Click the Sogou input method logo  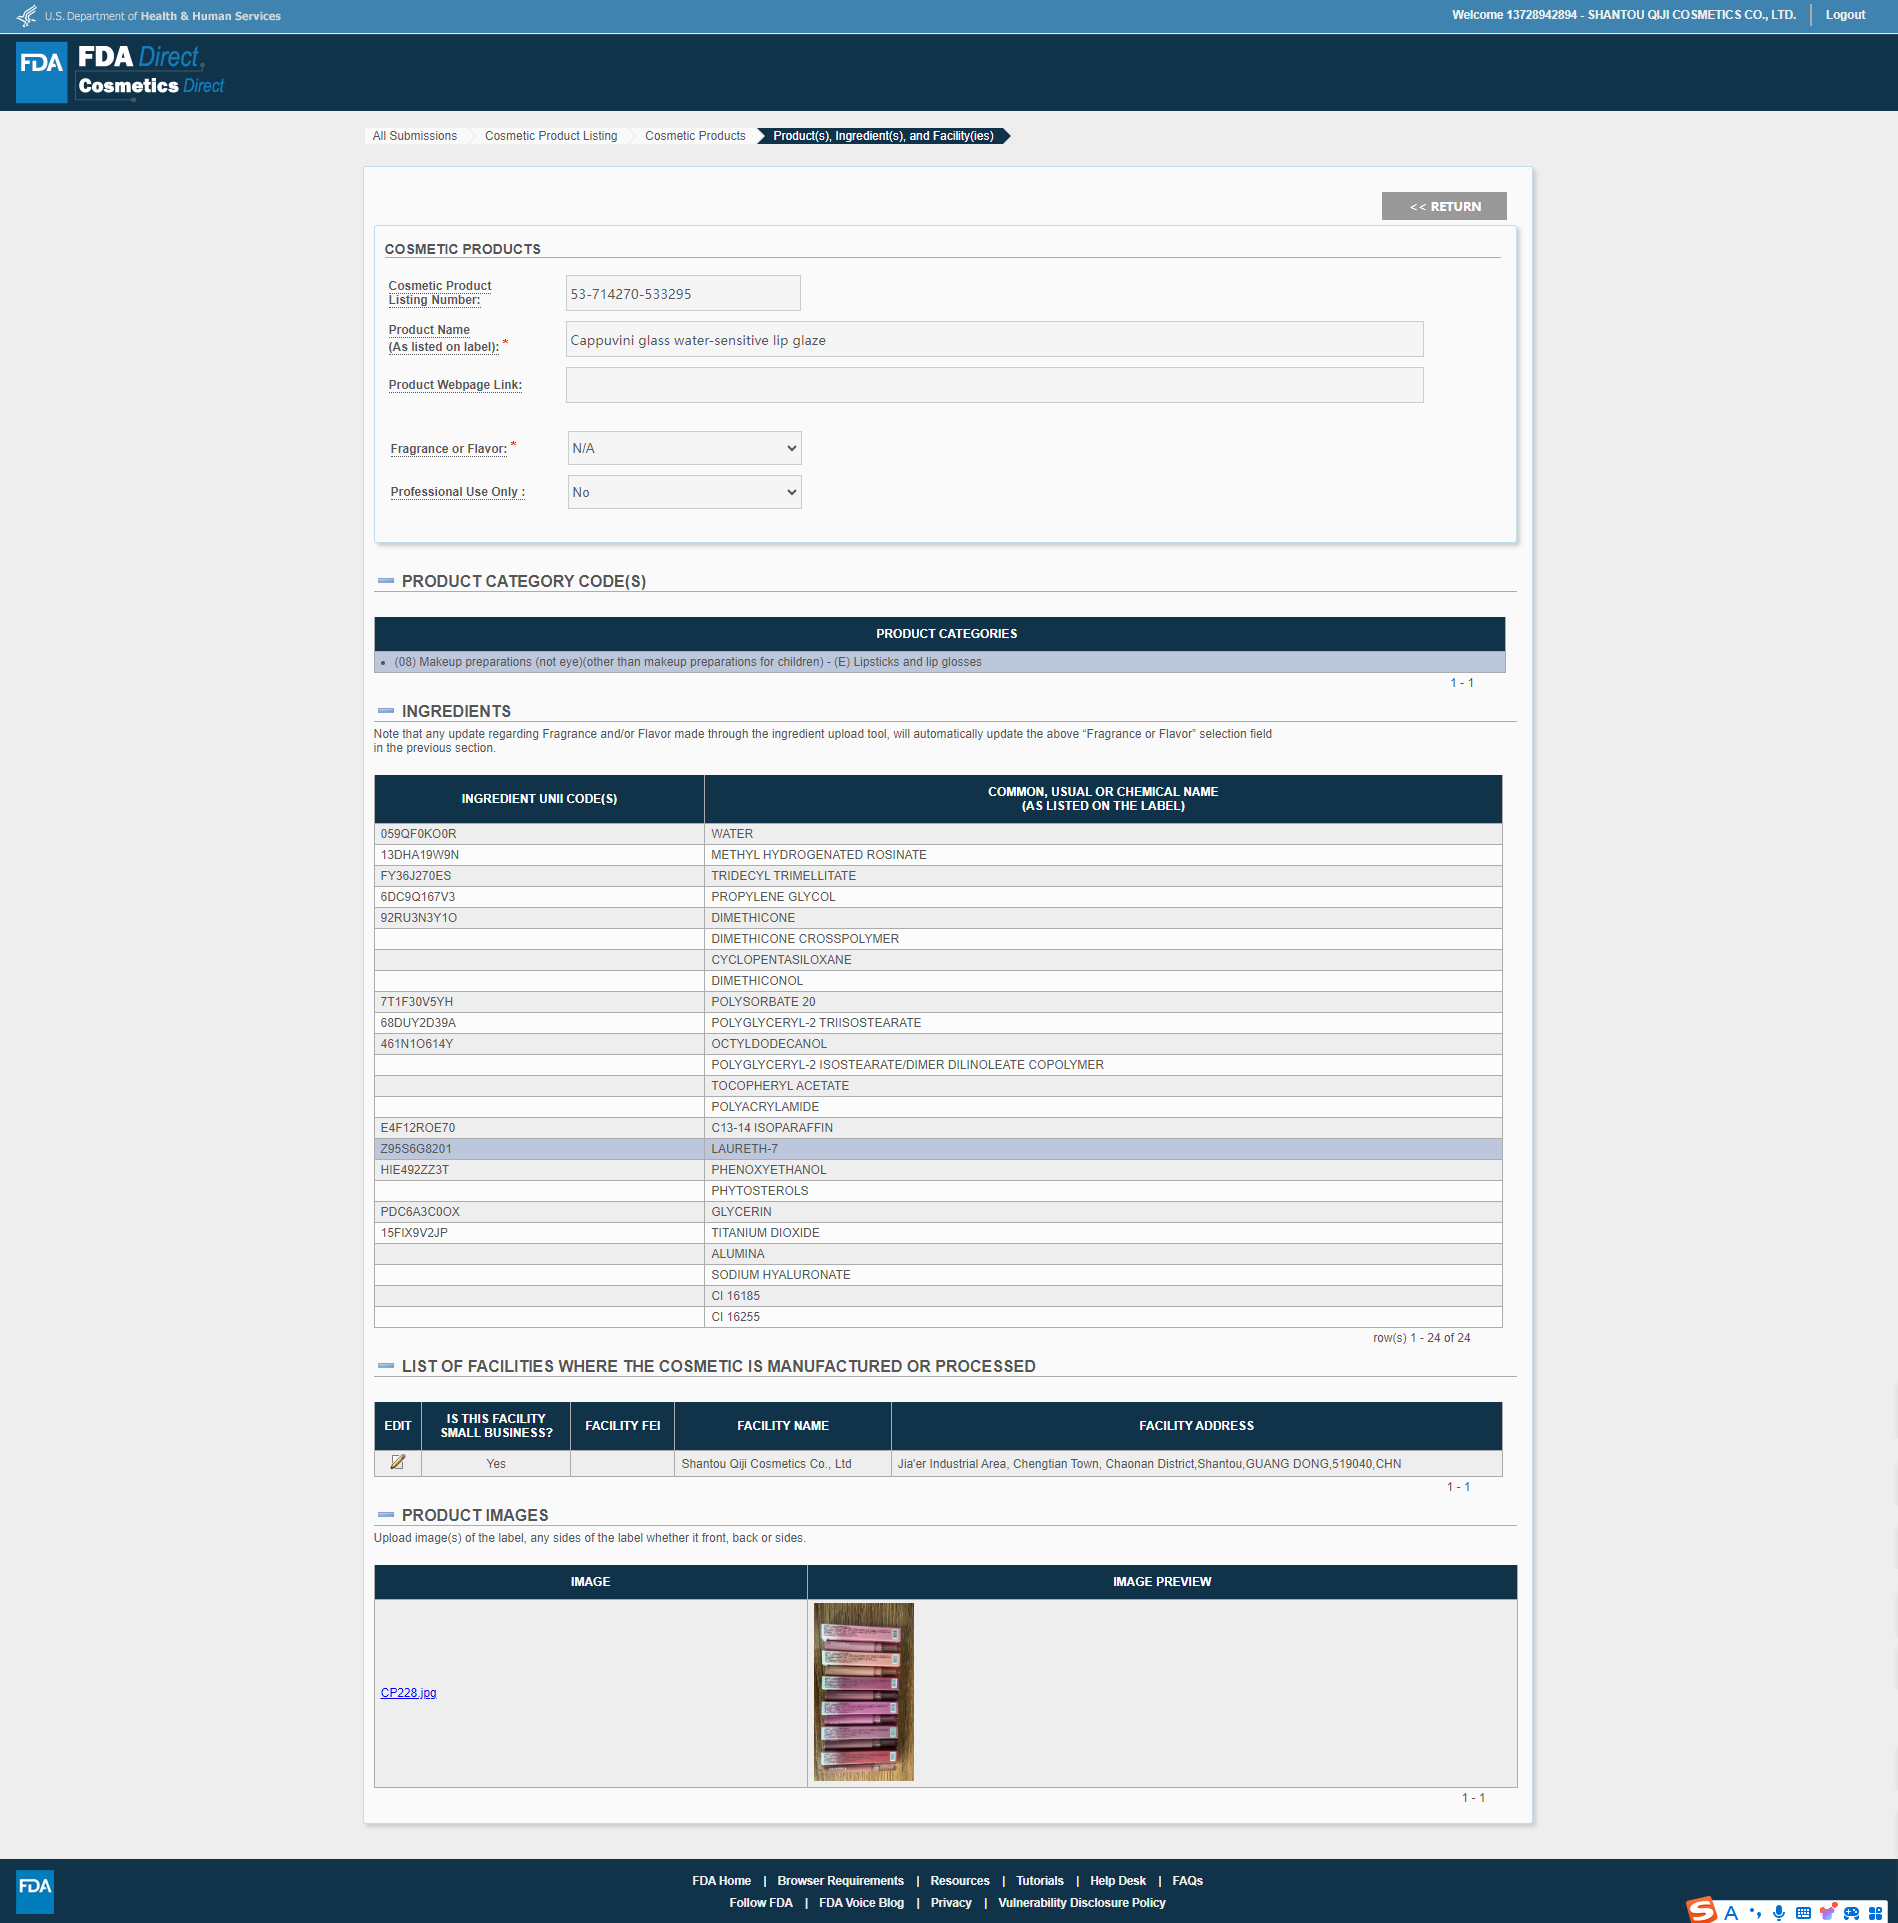pos(1702,1911)
